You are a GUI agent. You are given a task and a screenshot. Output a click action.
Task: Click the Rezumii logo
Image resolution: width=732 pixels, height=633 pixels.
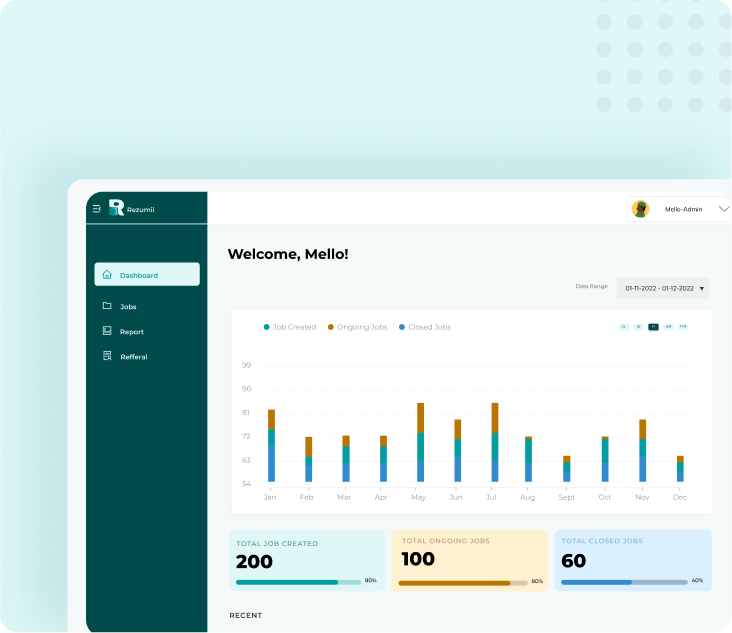point(116,208)
